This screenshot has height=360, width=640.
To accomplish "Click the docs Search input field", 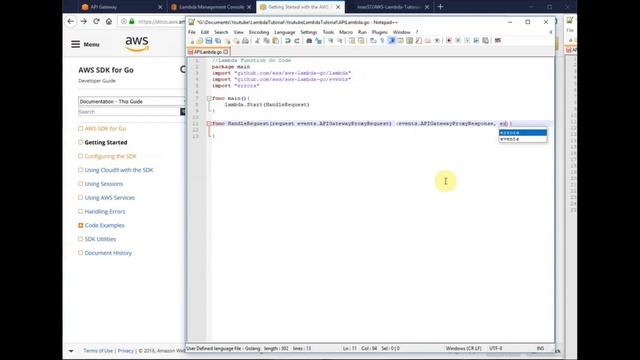I will (x=129, y=112).
